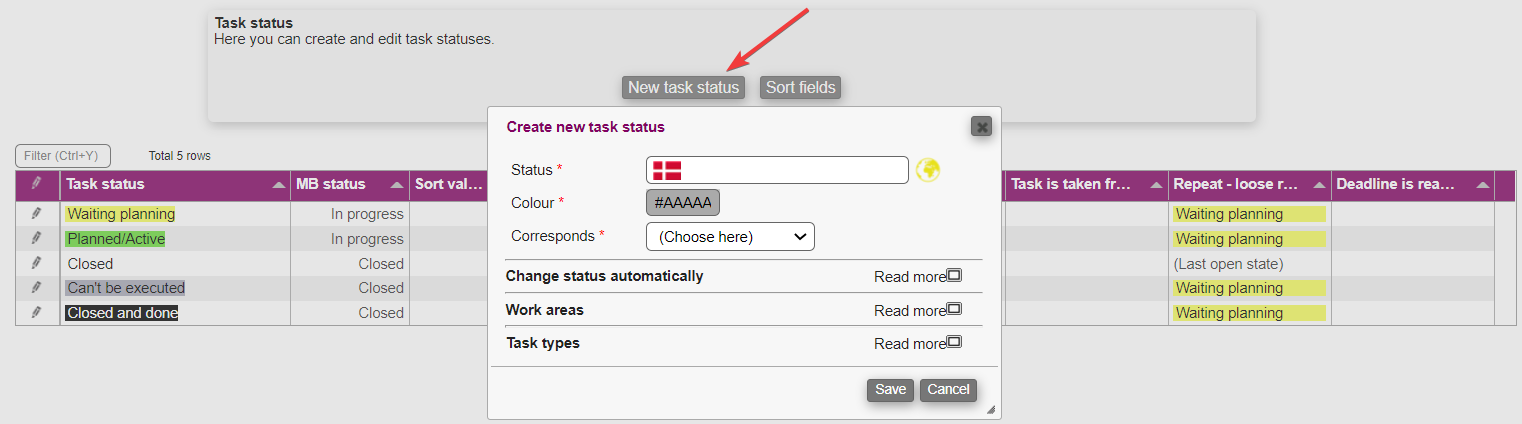The height and width of the screenshot is (424, 1522).
Task: Open the #AAAAA colour picker swatch
Action: (x=683, y=203)
